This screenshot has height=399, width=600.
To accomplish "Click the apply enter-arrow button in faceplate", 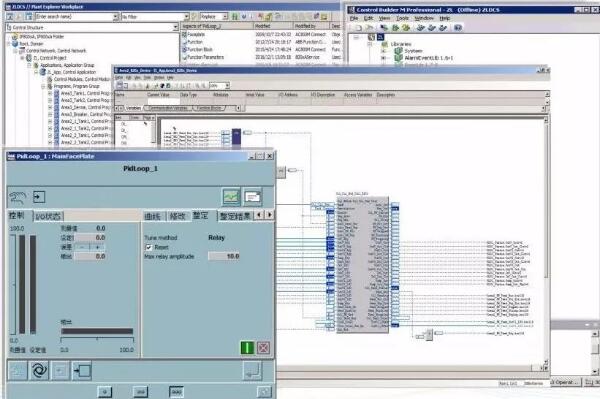I will click(x=253, y=370).
